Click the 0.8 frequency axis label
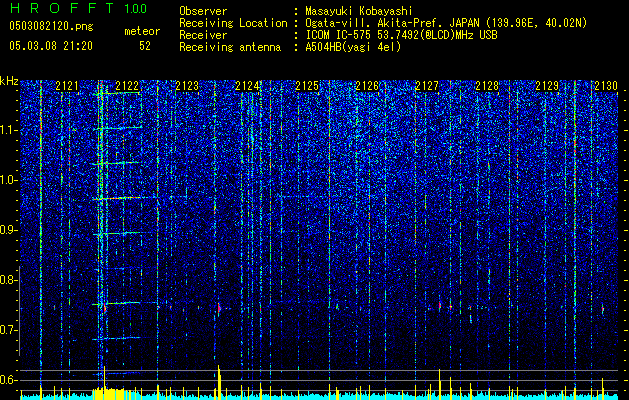Viewport: 629px width, 400px height. [x=9, y=280]
